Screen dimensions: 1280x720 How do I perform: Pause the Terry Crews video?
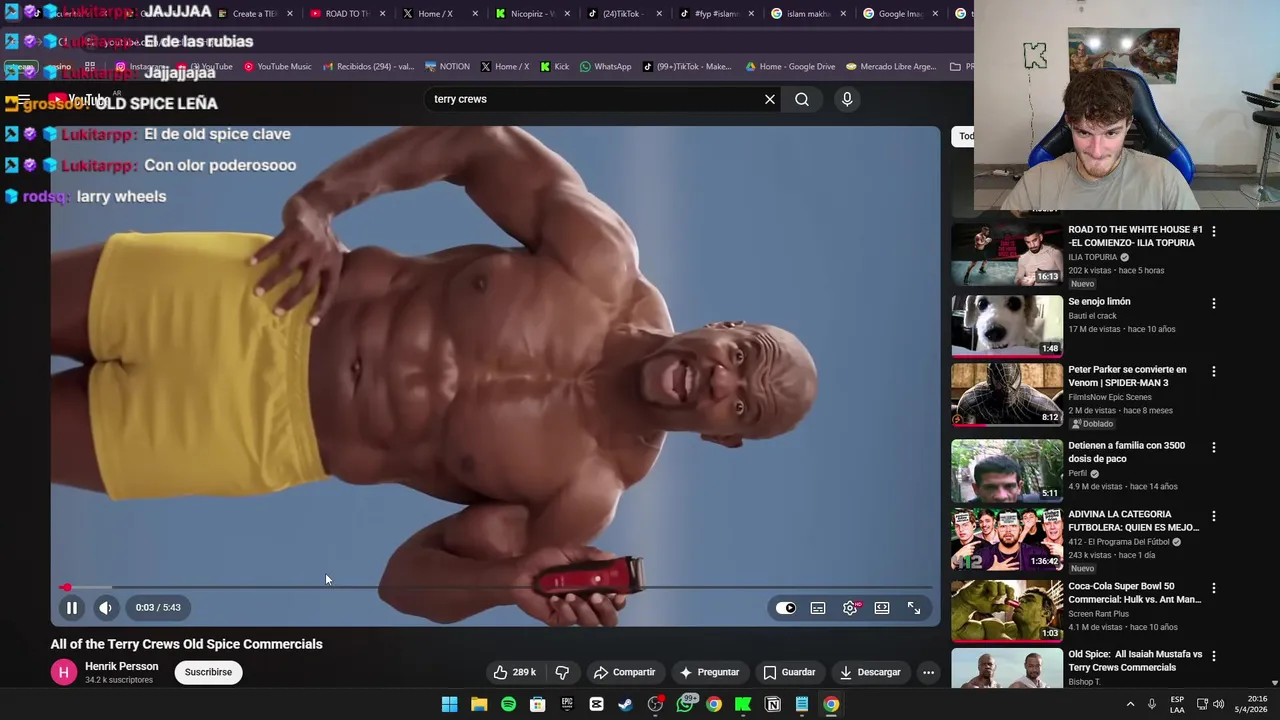click(72, 607)
